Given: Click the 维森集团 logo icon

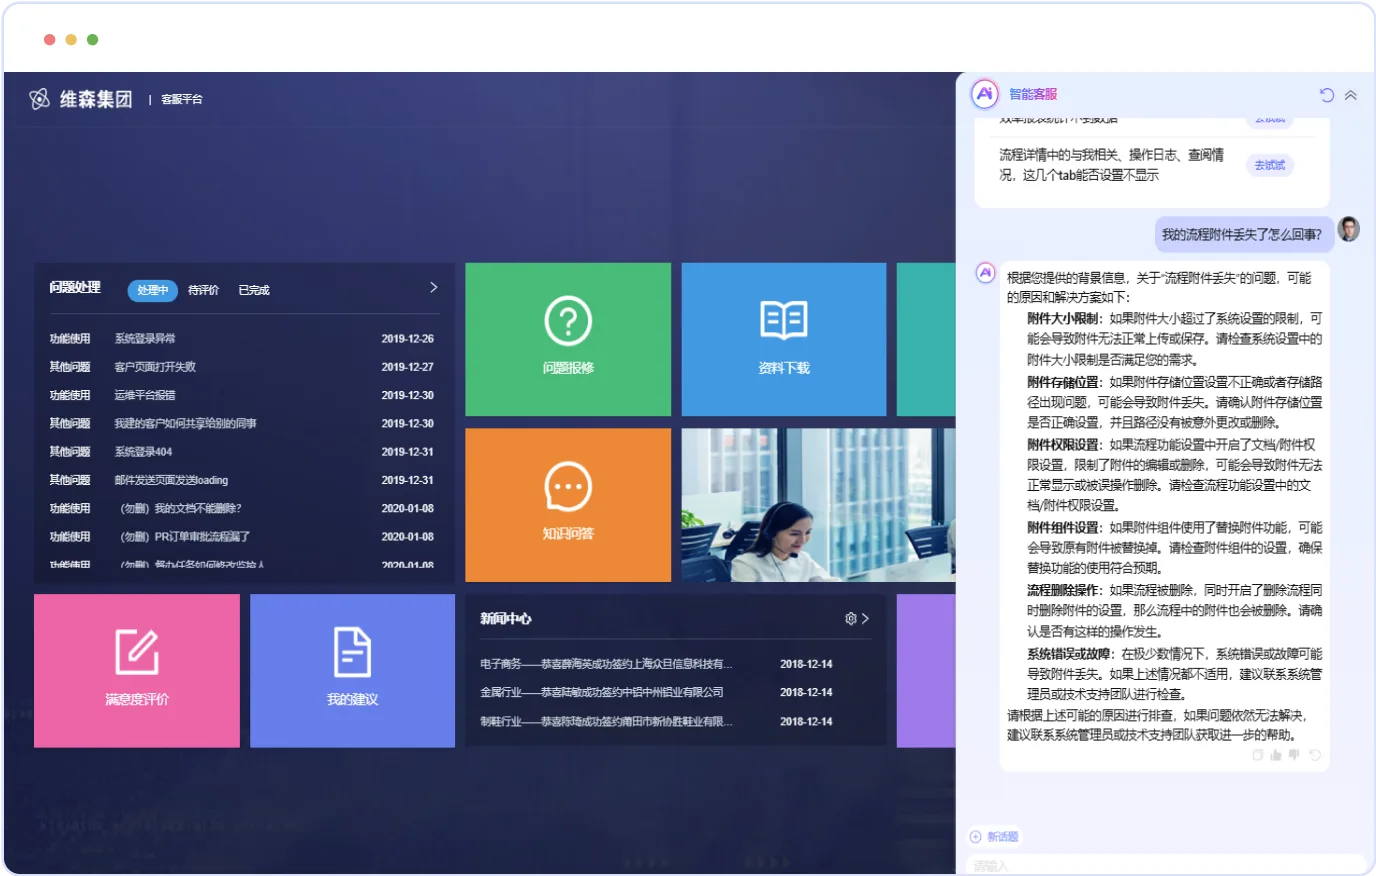Looking at the screenshot, I should [40, 99].
